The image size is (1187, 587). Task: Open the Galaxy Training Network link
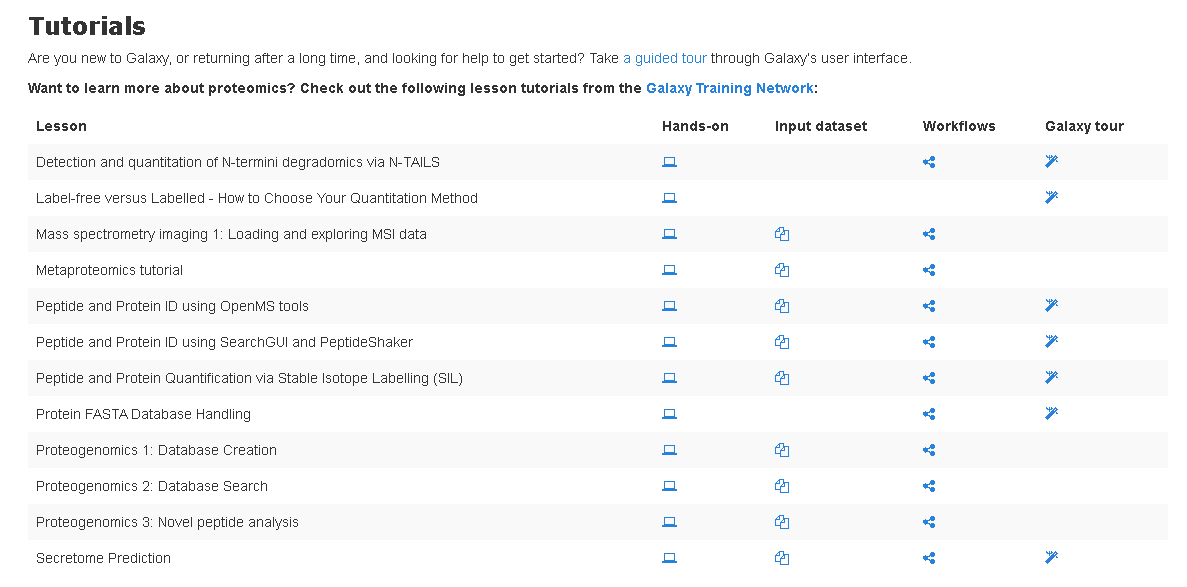729,88
